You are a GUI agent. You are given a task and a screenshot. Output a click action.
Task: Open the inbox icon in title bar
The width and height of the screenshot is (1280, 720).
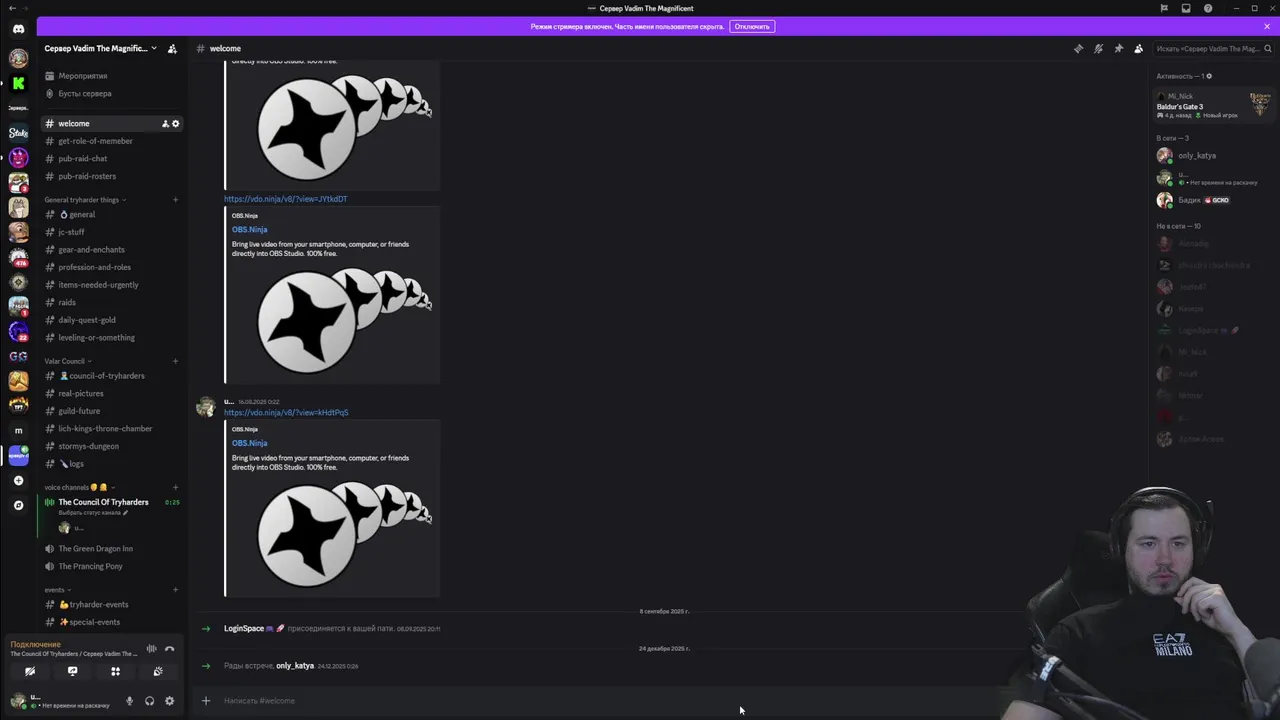1186,8
